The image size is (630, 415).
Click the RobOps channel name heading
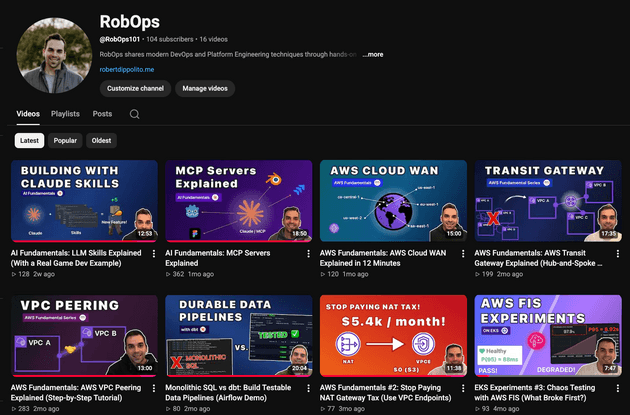click(x=130, y=22)
